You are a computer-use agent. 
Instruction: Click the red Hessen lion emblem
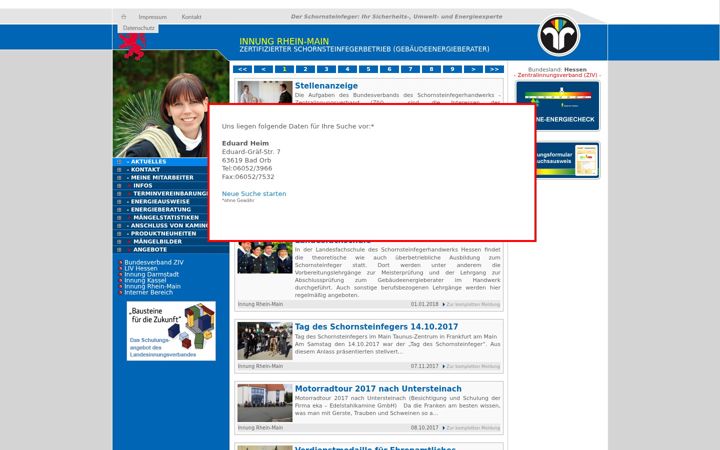click(x=133, y=46)
